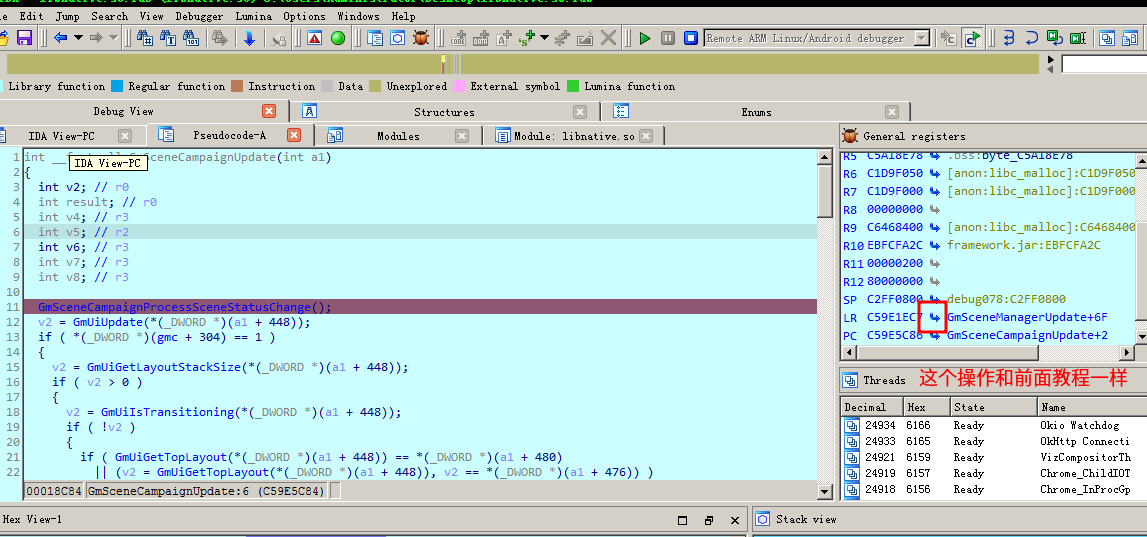Click the run until return icon
The image size is (1147, 537).
coord(1054,38)
